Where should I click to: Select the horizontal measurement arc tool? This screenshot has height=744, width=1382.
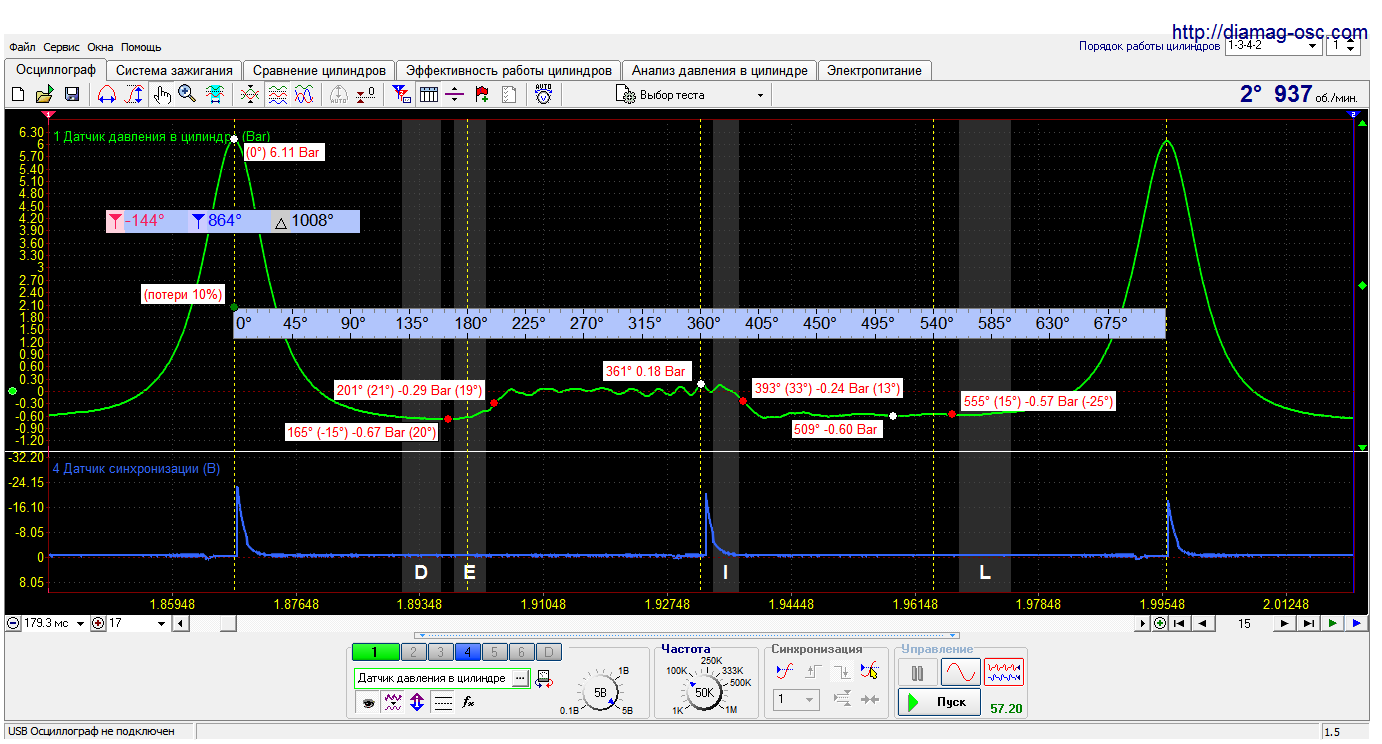coord(107,94)
